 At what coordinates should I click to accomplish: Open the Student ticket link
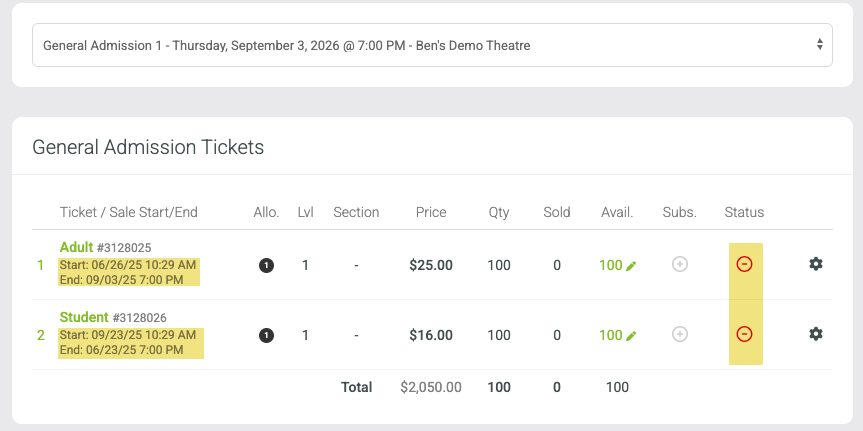84,317
